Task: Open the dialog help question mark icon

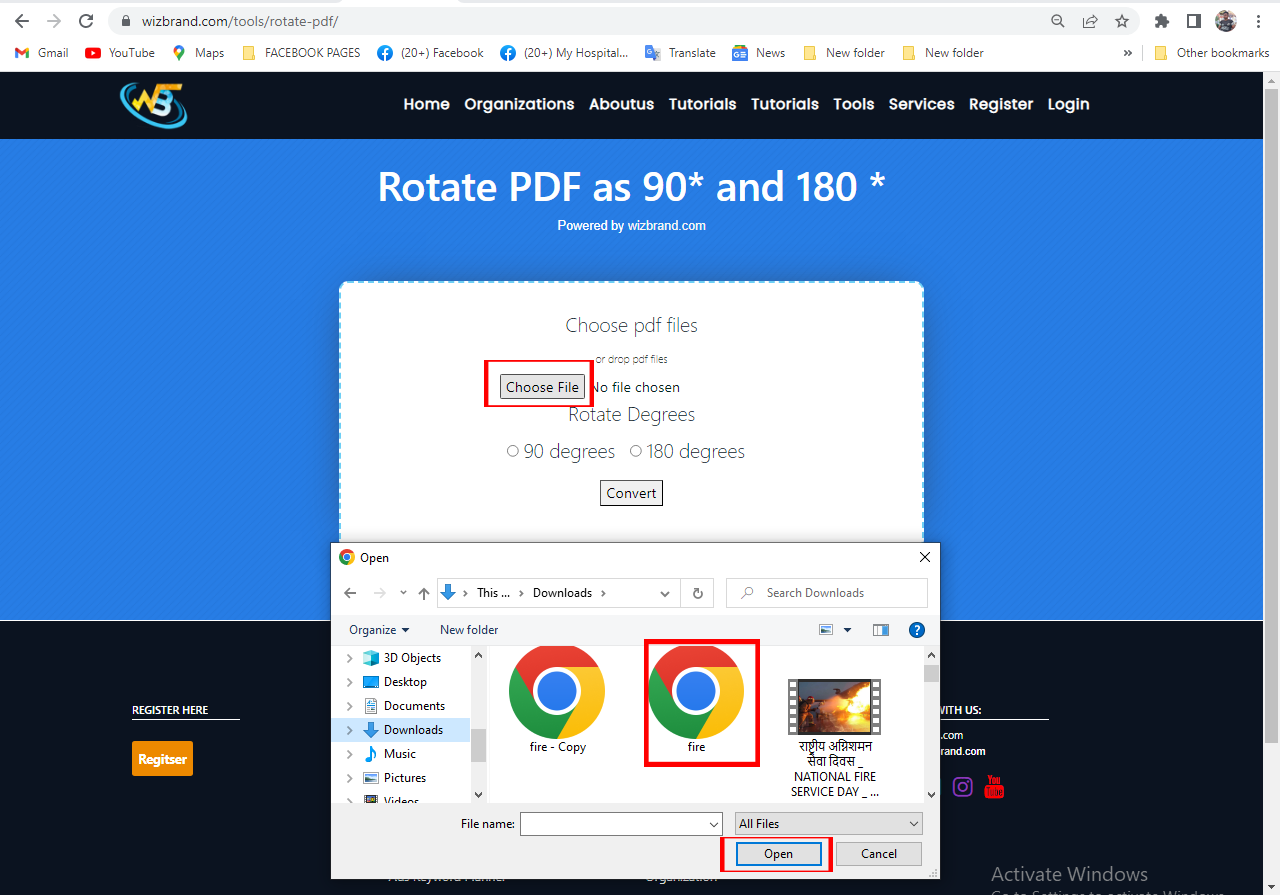Action: (916, 630)
